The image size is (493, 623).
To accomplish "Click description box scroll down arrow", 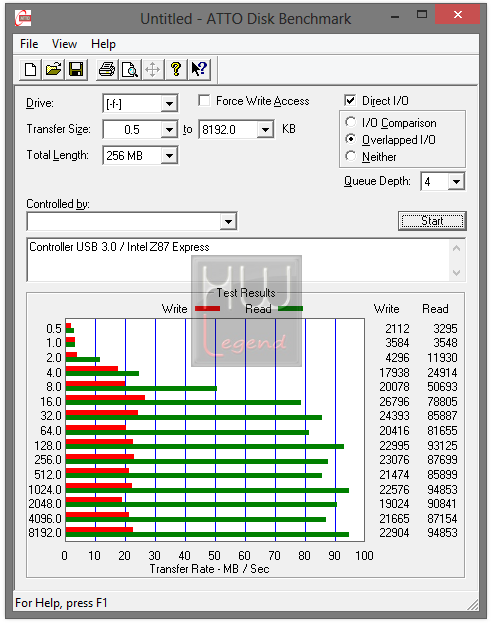I will click(456, 273).
